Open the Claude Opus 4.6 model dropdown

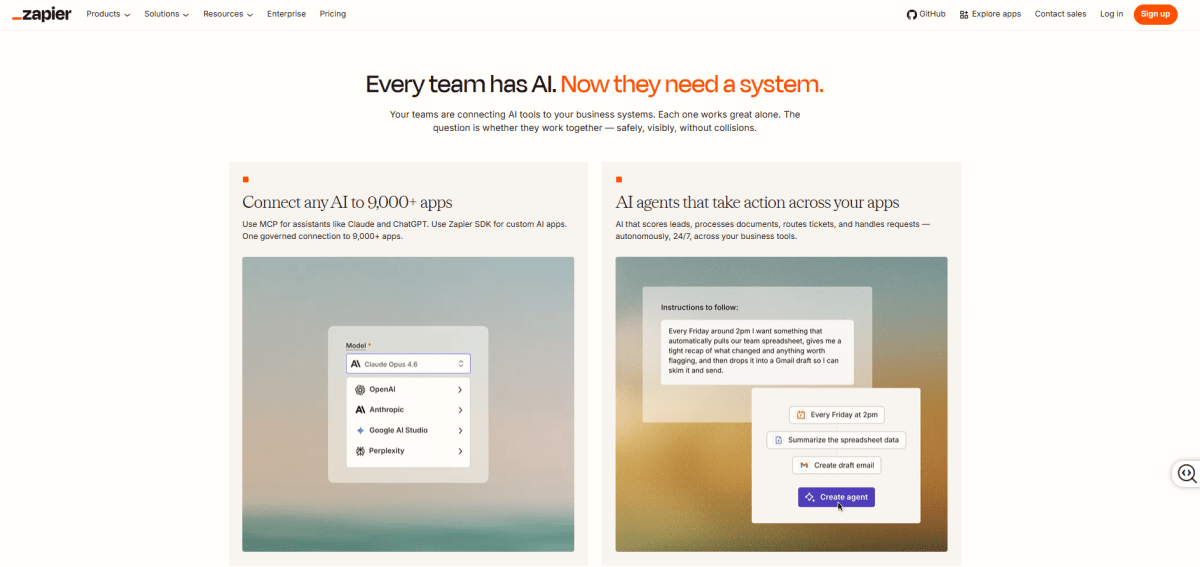408,364
